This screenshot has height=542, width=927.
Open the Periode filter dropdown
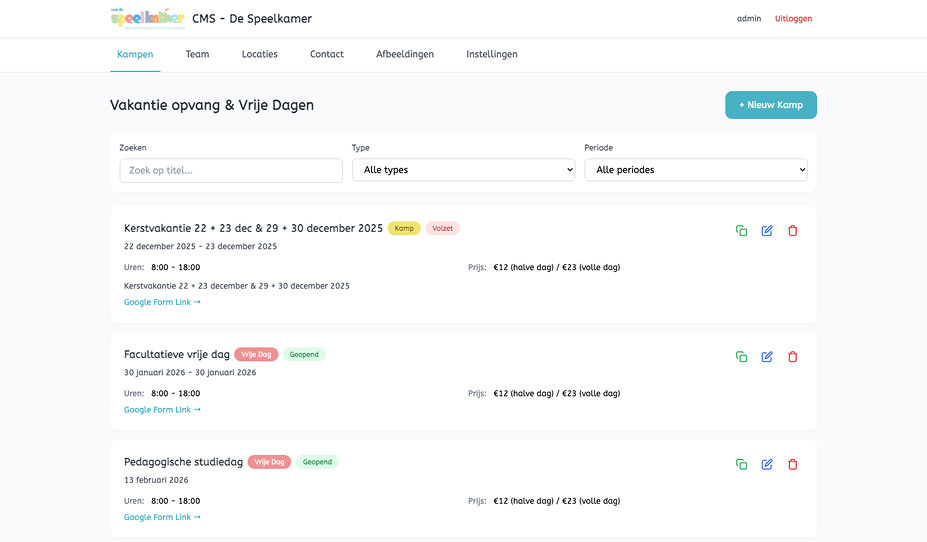coord(696,170)
